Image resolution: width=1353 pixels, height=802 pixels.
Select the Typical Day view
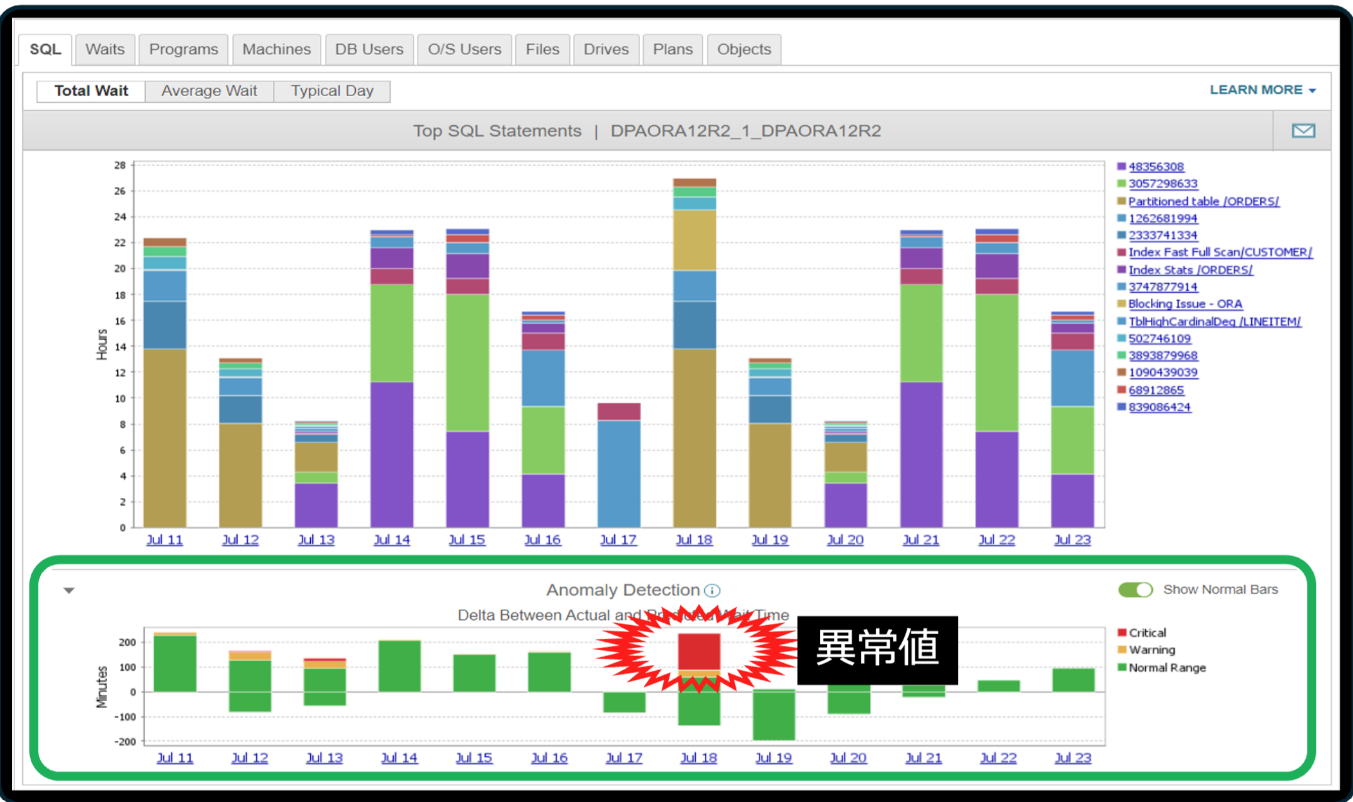(332, 91)
